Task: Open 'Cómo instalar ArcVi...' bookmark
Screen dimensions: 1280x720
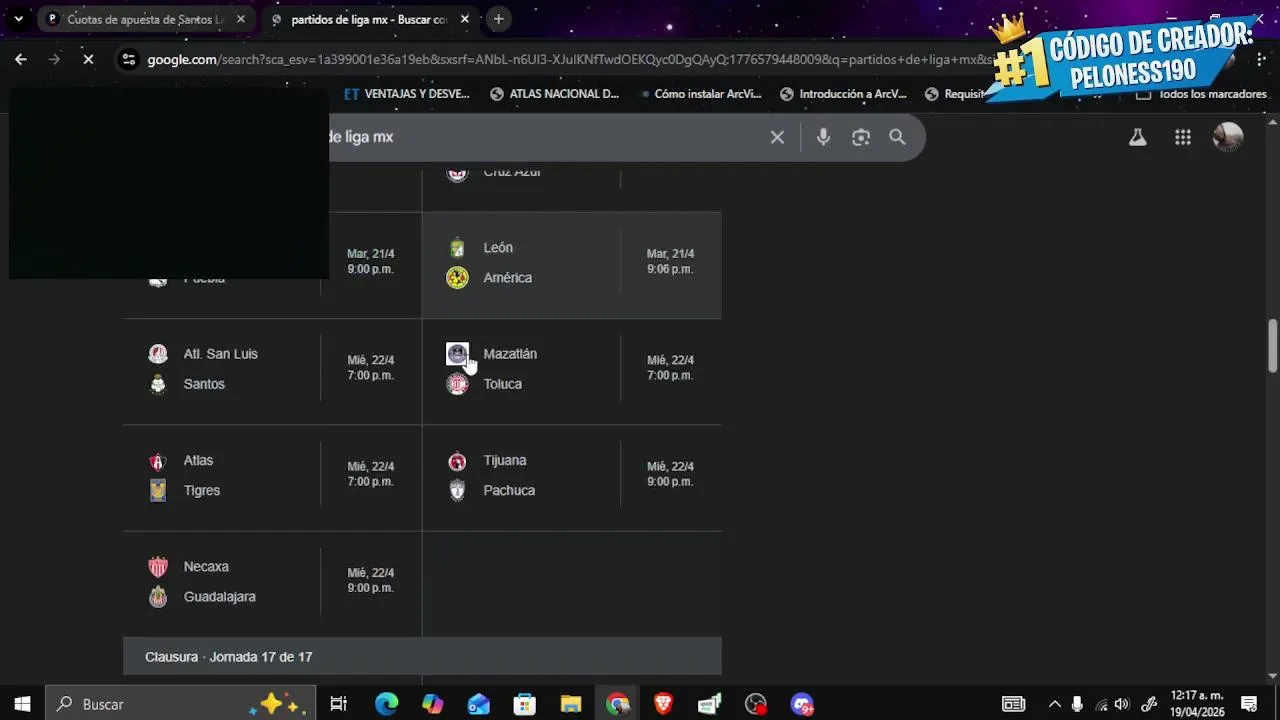Action: (701, 94)
